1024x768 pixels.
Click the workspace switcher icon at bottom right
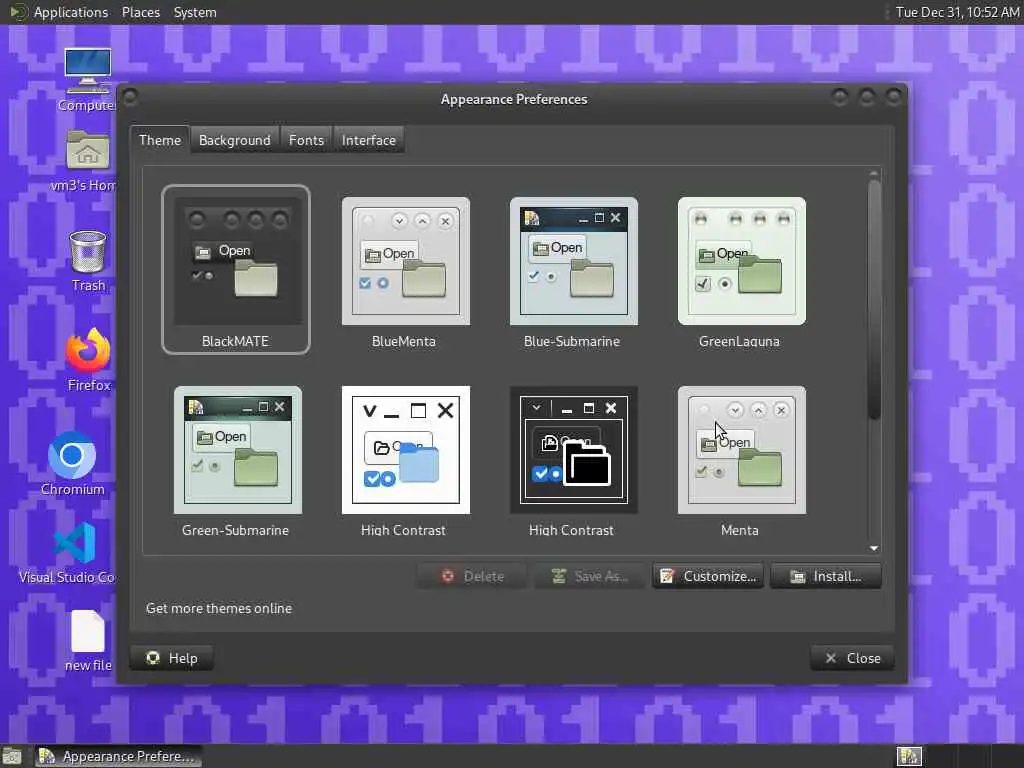[x=908, y=756]
